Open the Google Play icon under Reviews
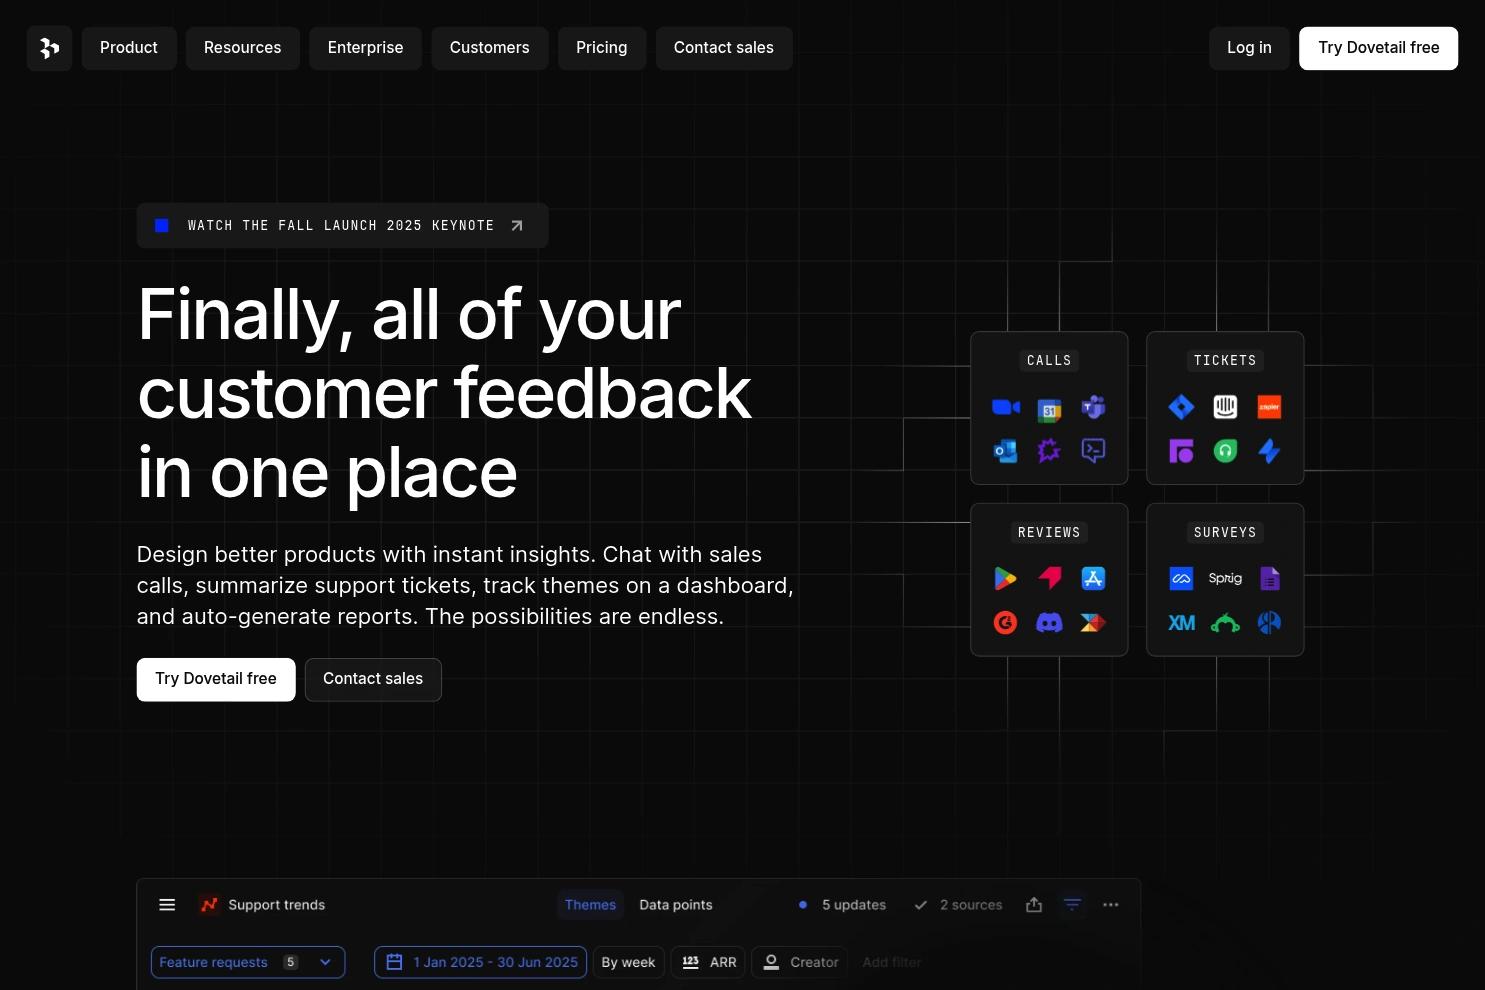1485x990 pixels. click(x=1005, y=578)
